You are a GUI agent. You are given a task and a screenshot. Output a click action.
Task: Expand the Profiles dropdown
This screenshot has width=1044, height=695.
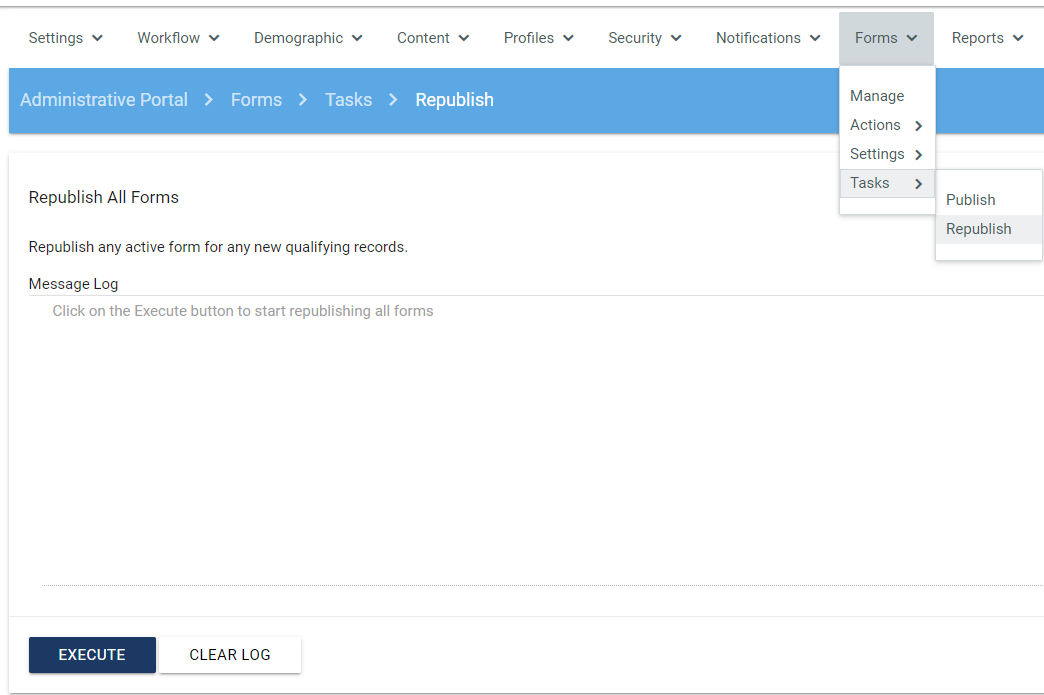538,38
